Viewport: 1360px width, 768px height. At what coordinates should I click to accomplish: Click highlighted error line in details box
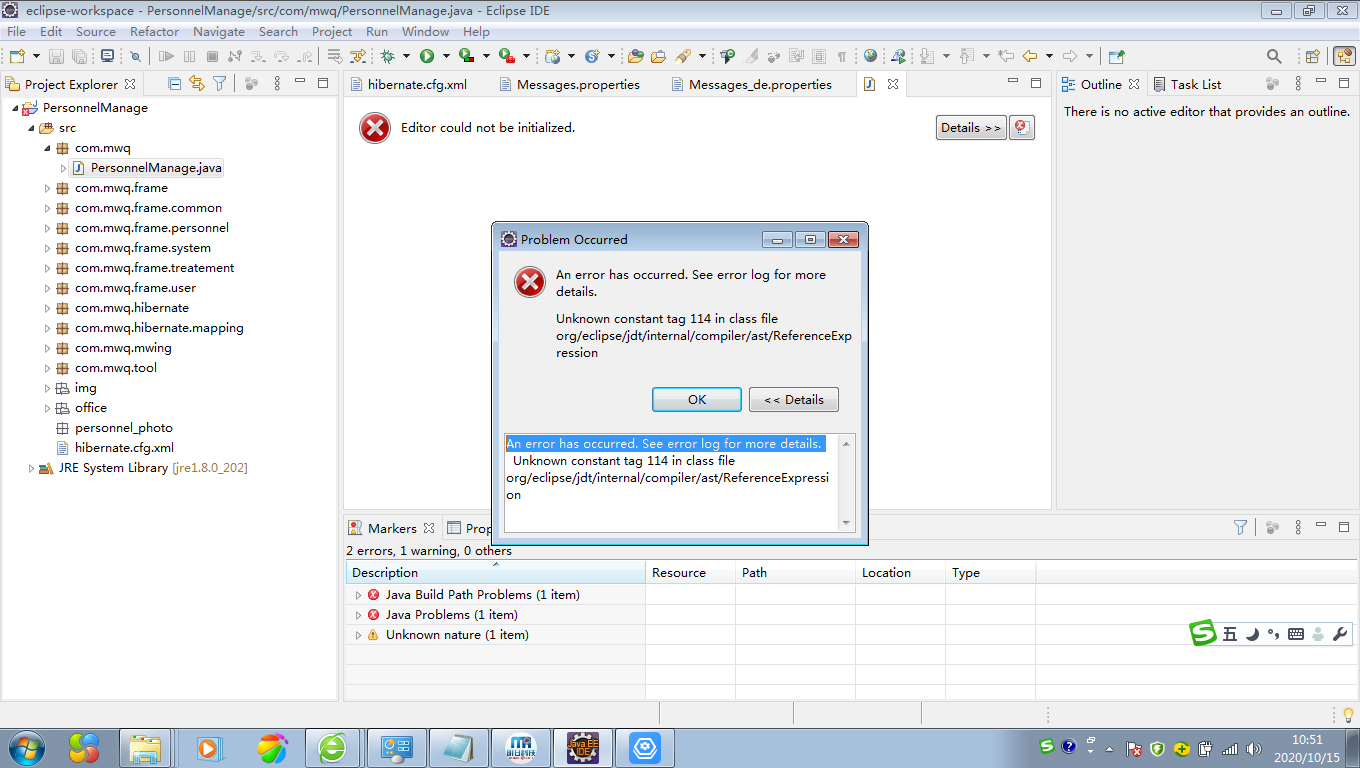(664, 443)
